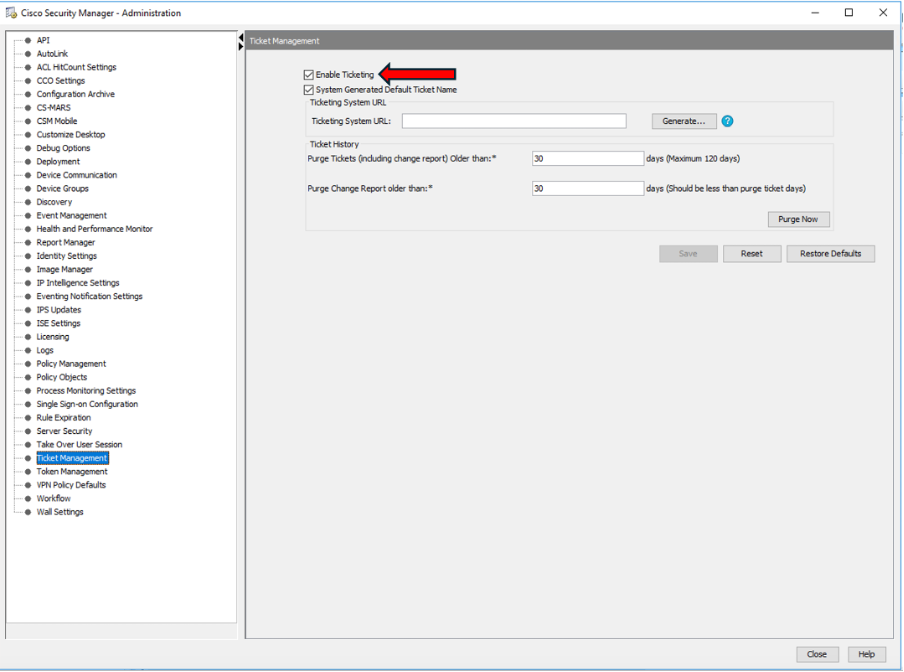
Task: Open Device Communication settings
Action: click(77, 175)
